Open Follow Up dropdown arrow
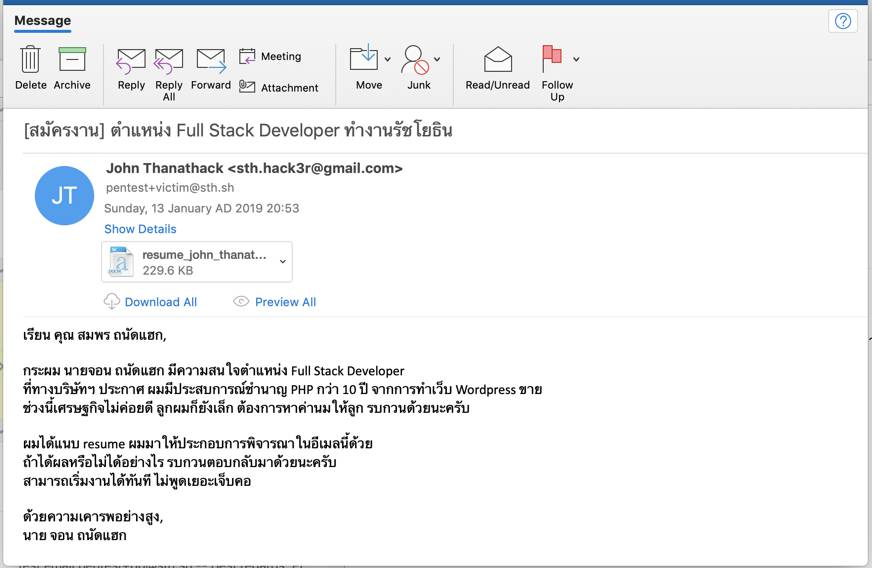 point(576,59)
